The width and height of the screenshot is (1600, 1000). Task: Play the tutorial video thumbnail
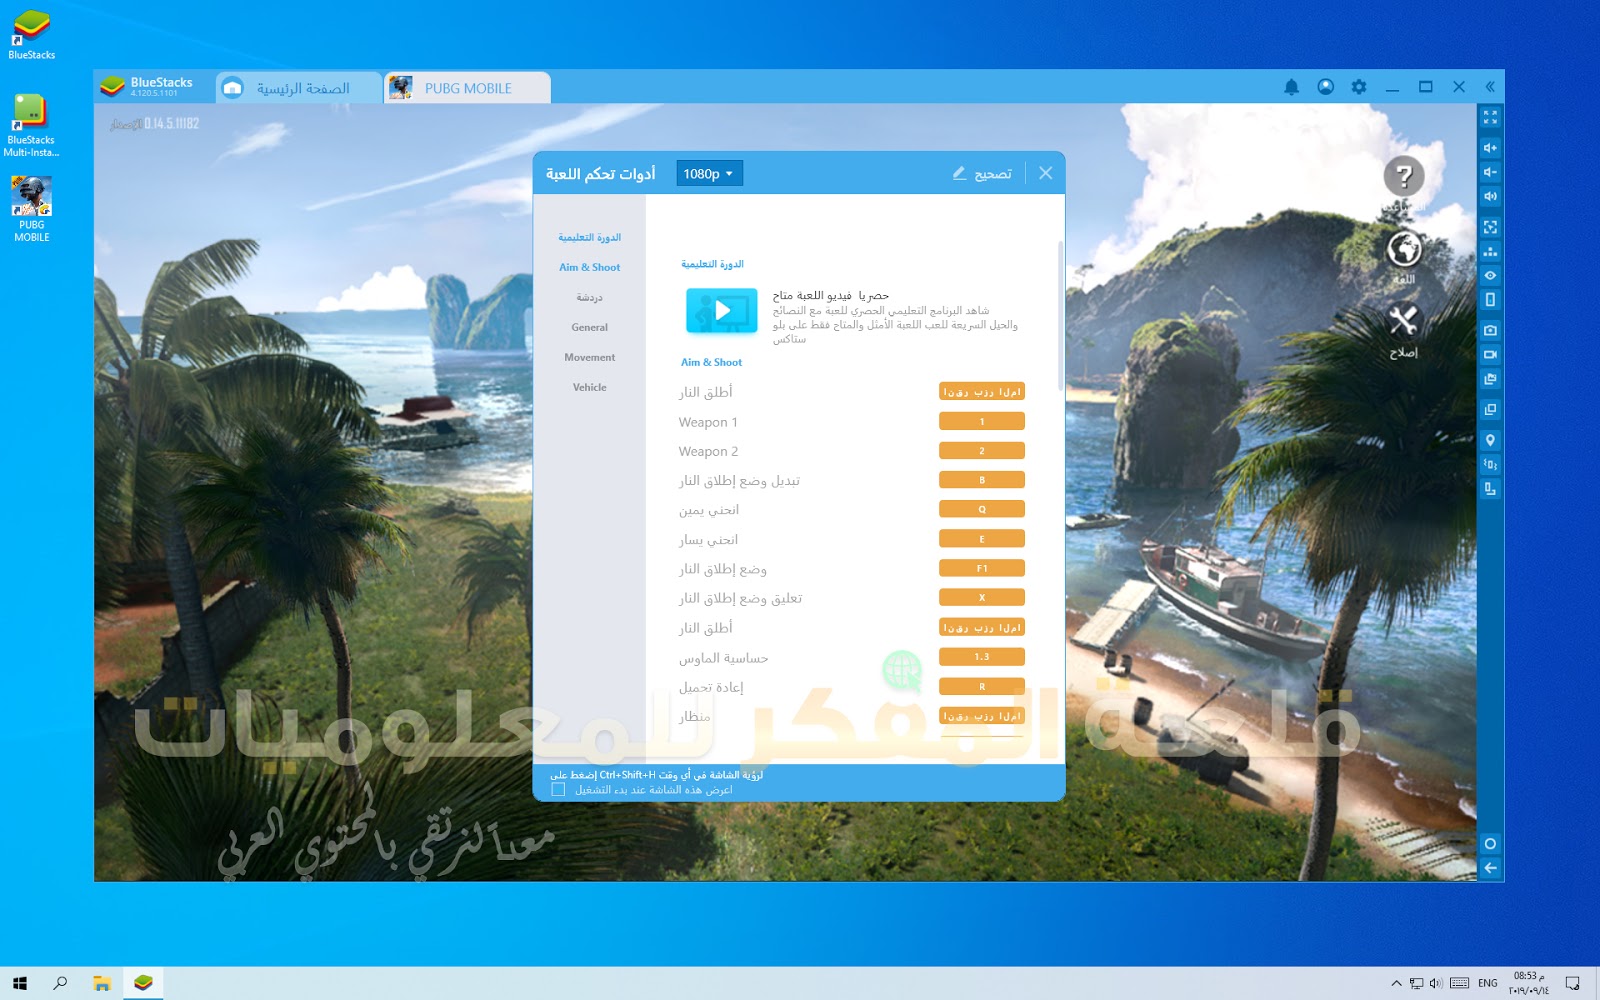pos(722,311)
